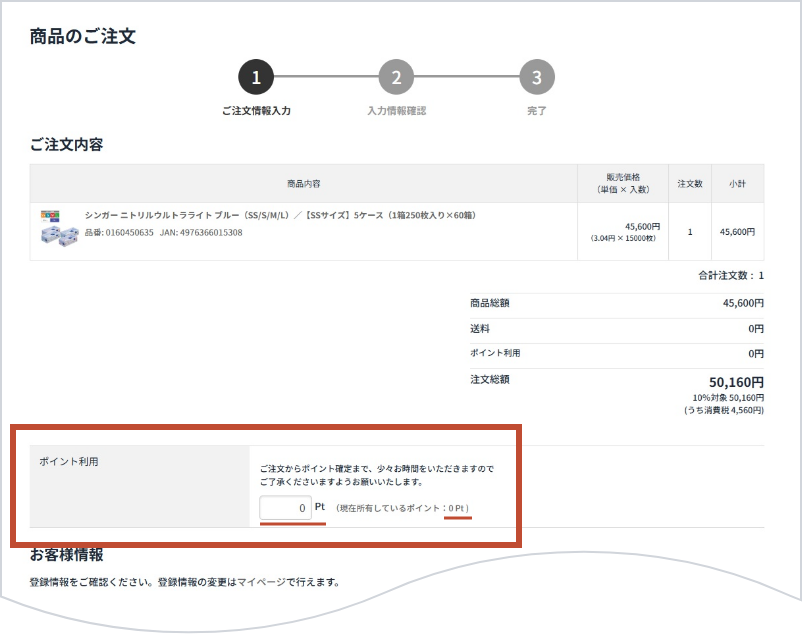The width and height of the screenshot is (802, 634).
Task: Select the 入力情報確認 step label
Action: pyautogui.click(x=396, y=111)
